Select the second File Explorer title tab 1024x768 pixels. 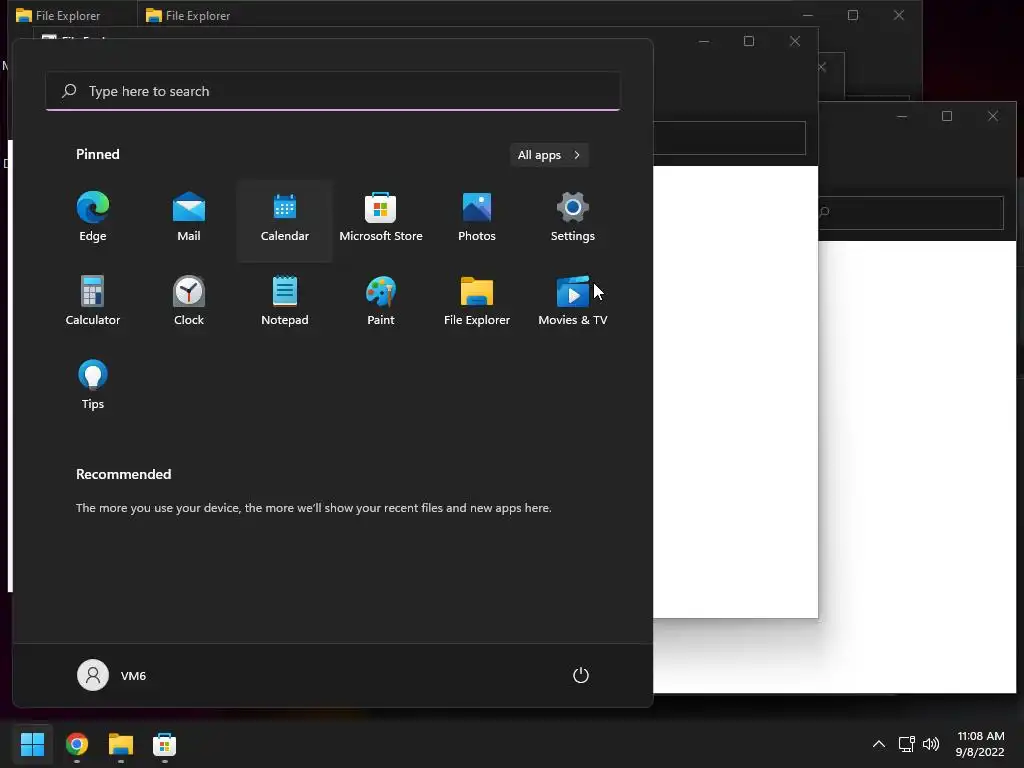[x=189, y=15]
